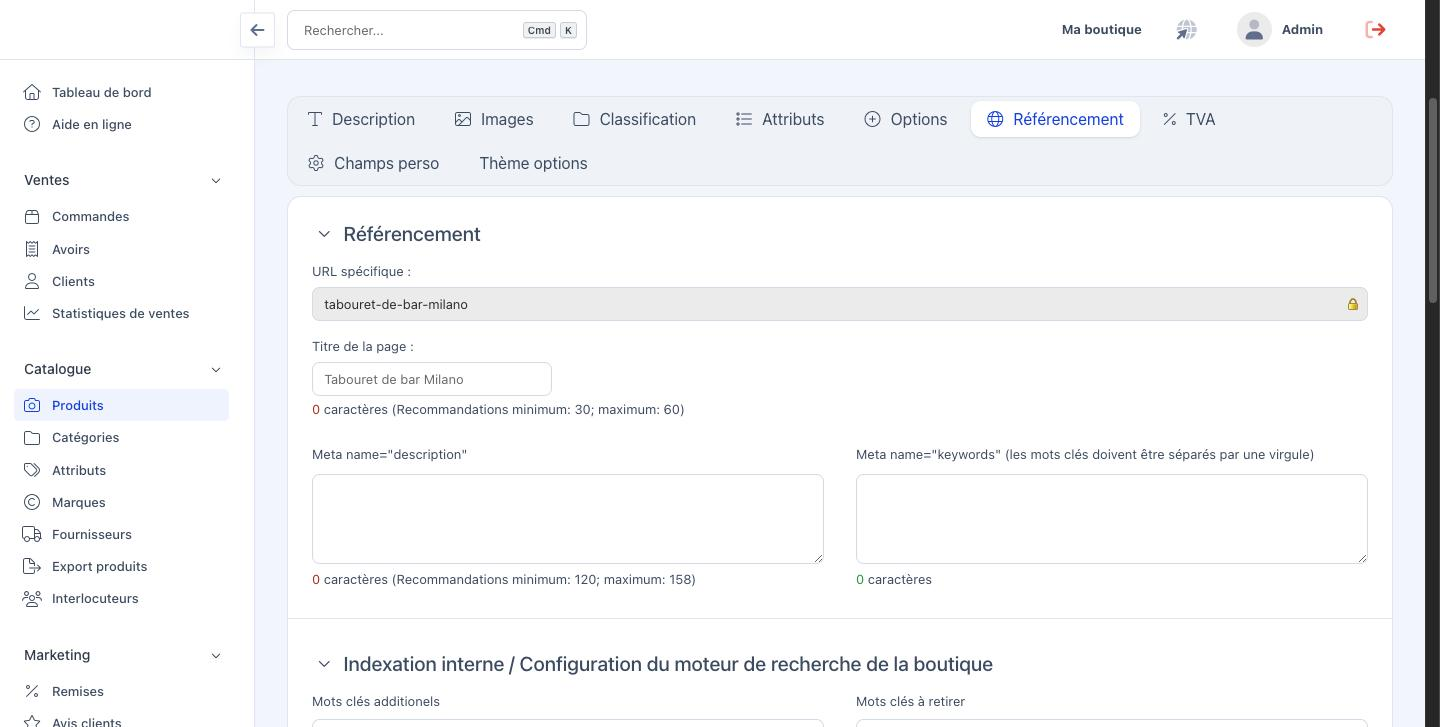The image size is (1440, 727).
Task: Switch to the Options tab
Action: [906, 119]
